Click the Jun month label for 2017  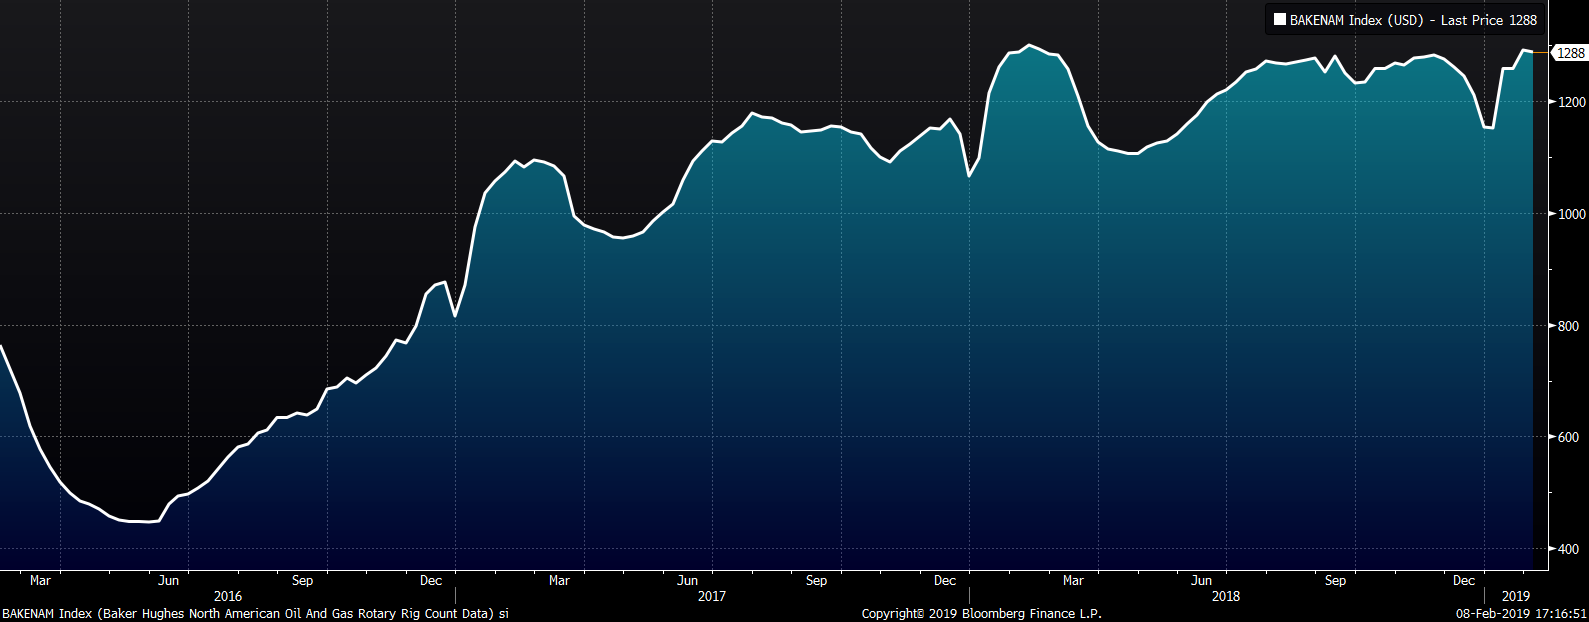(x=688, y=580)
